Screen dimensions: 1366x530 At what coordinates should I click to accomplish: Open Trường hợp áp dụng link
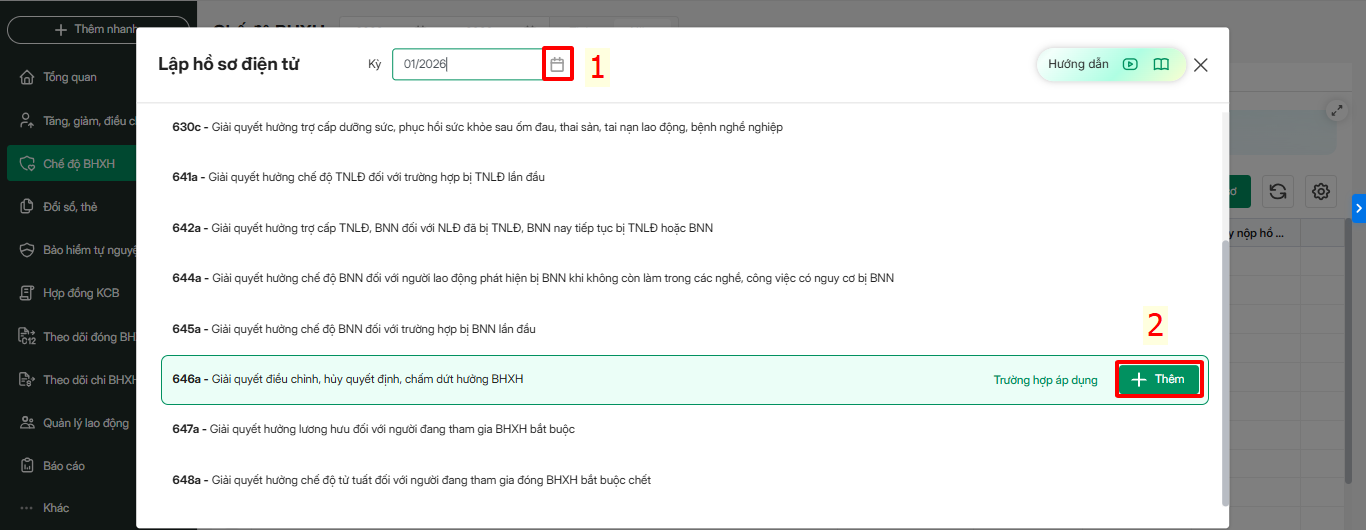(x=1045, y=380)
